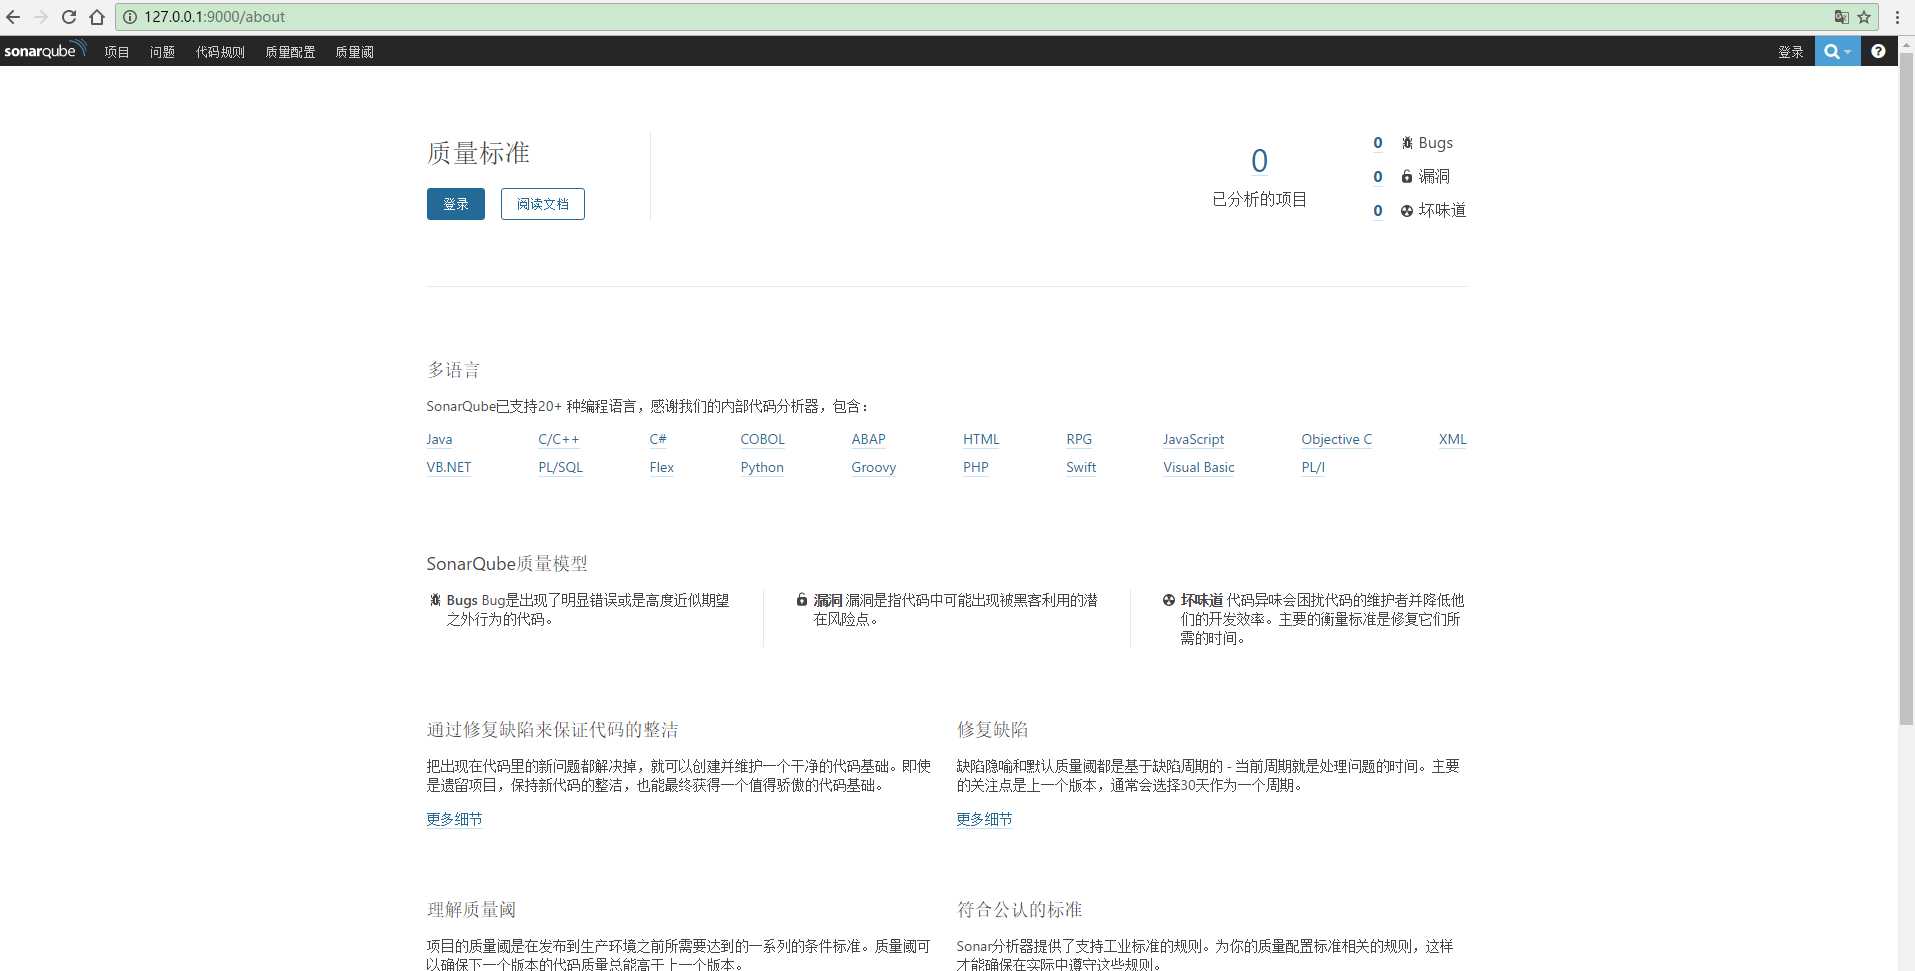Bookmark this page with the star icon
Viewport: 1915px width, 971px height.
pos(1864,17)
